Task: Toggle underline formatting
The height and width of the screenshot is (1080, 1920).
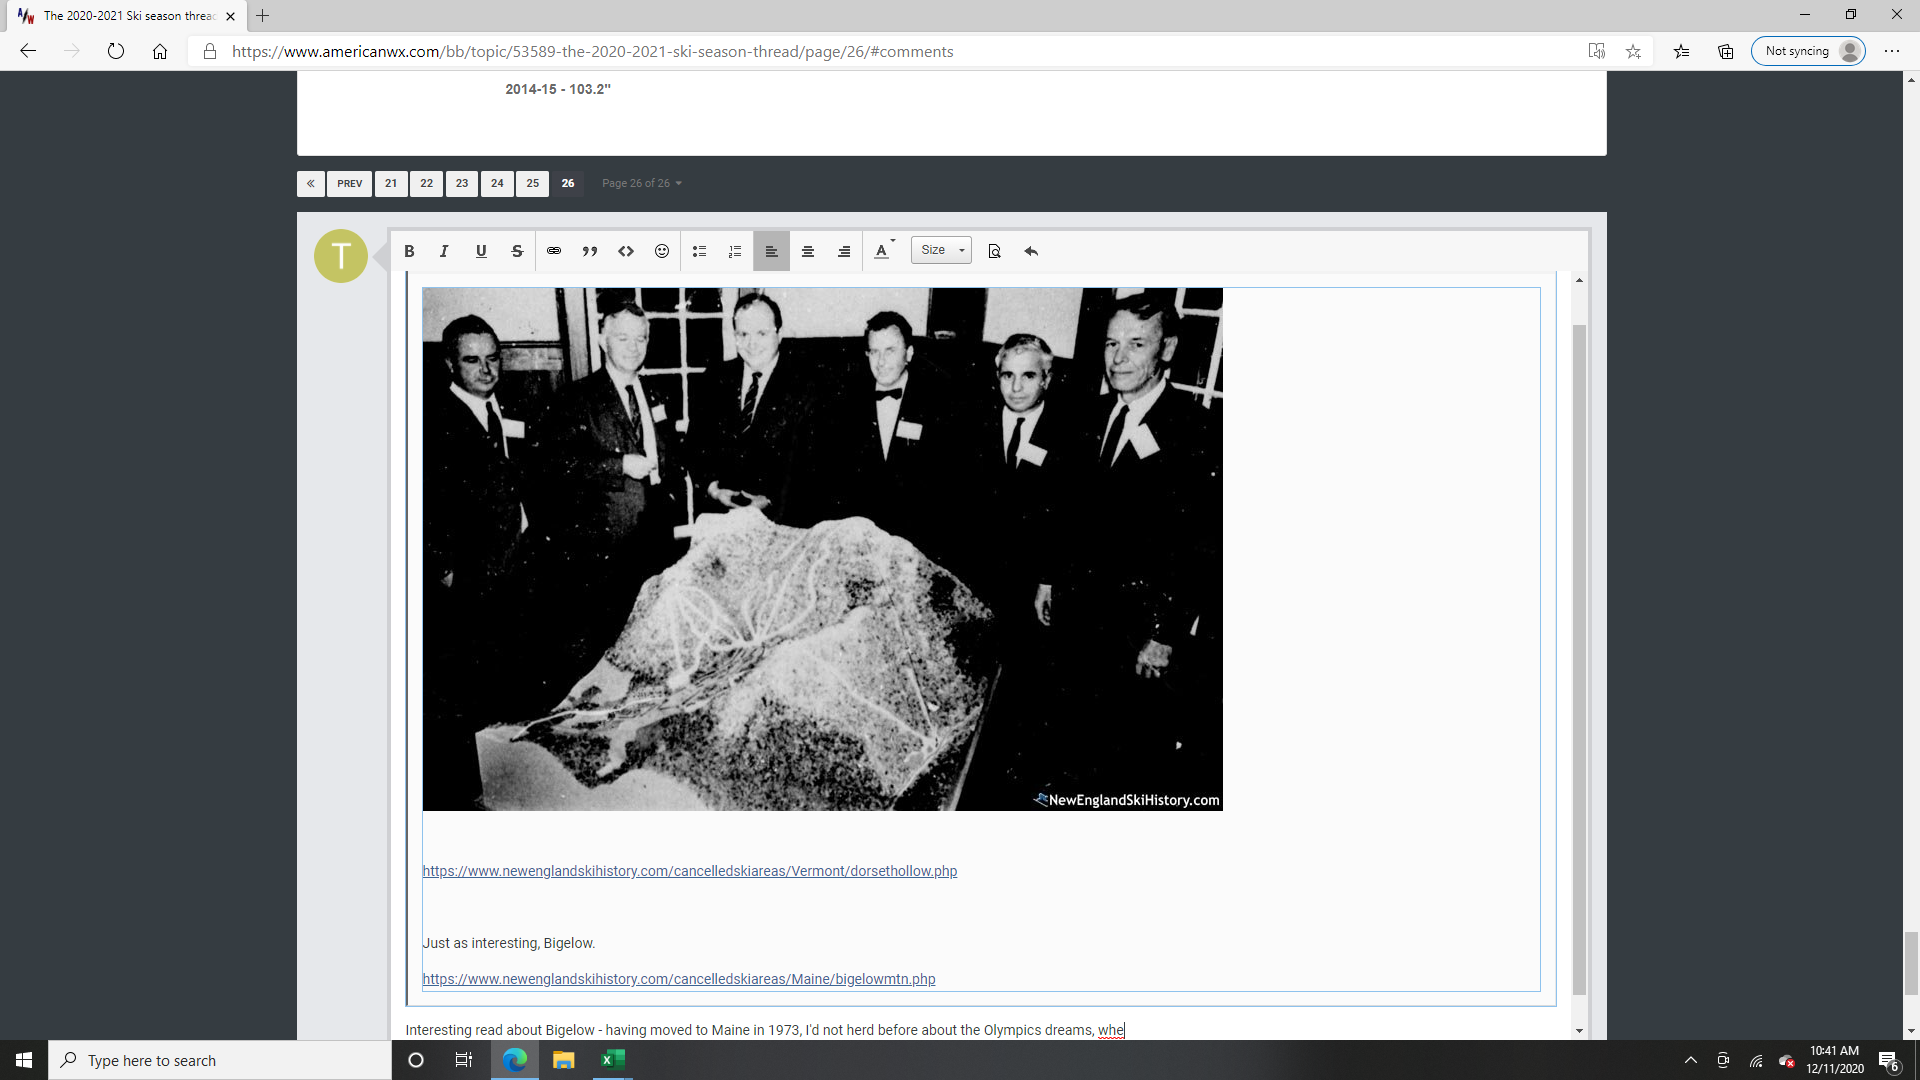Action: pyautogui.click(x=481, y=251)
